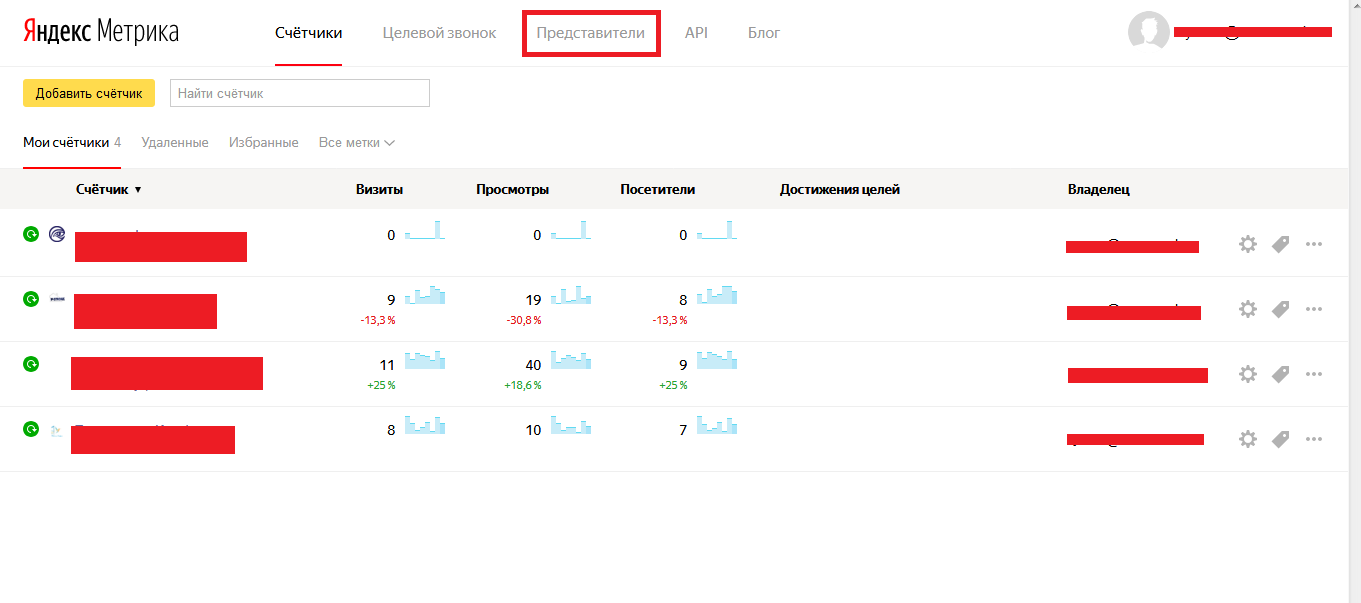Go to the API section
Screen dimensions: 1361x603
(696, 33)
